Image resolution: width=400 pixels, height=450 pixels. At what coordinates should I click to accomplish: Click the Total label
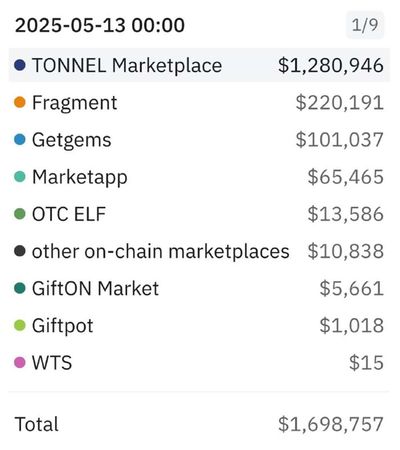coord(37,424)
